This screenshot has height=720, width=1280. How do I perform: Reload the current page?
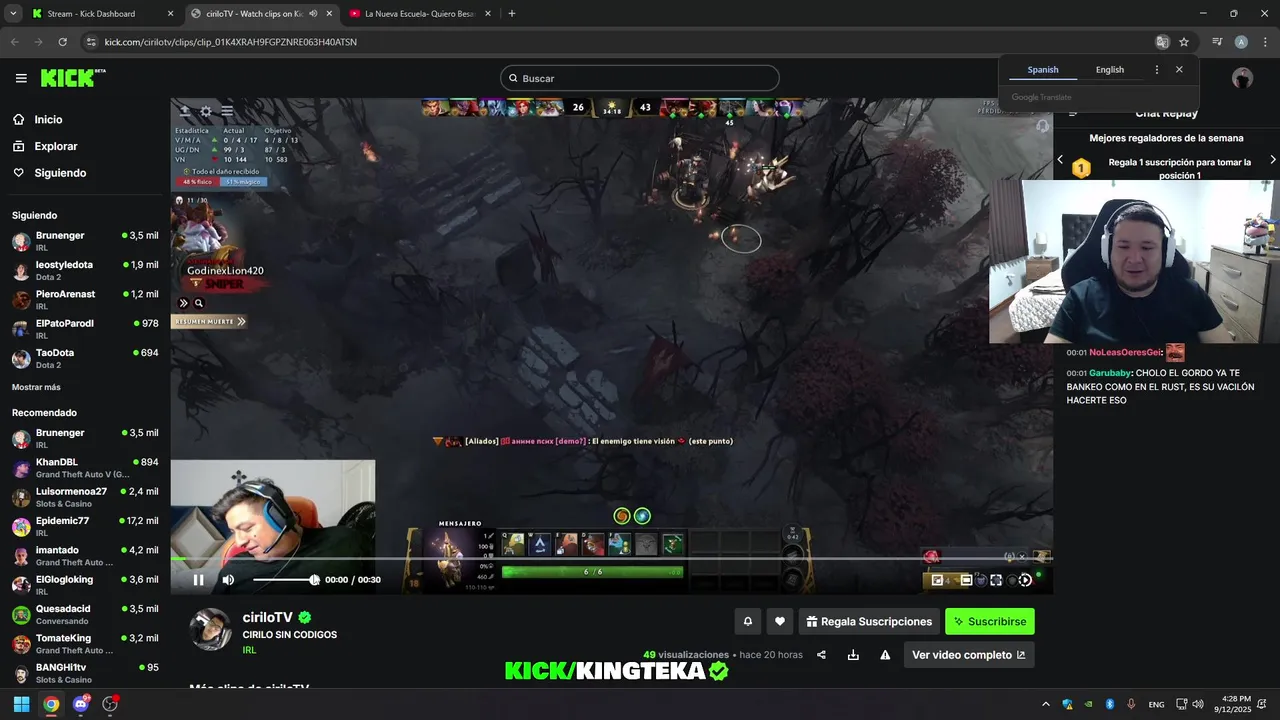pyautogui.click(x=62, y=42)
